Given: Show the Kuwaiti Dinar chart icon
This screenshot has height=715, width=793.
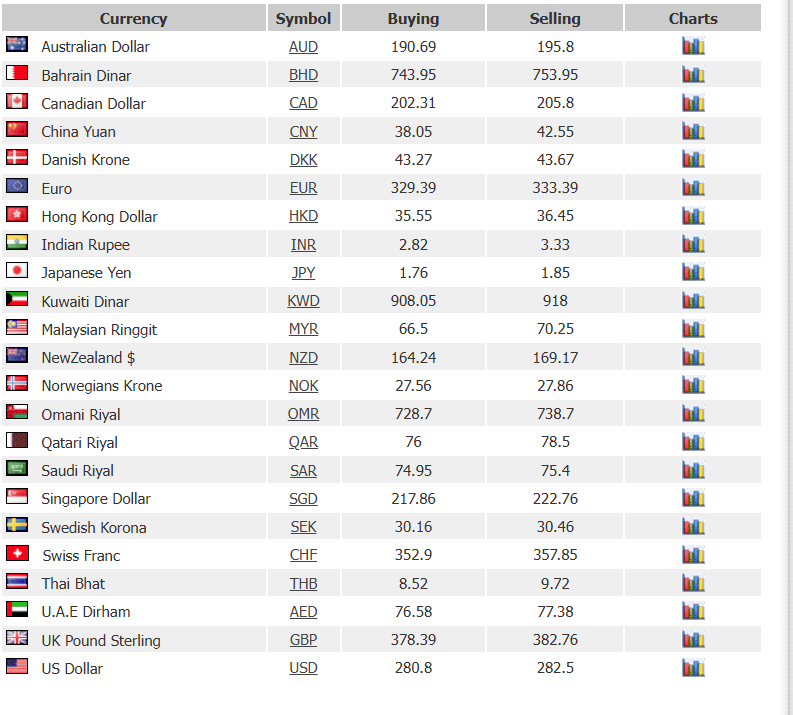Looking at the screenshot, I should pyautogui.click(x=693, y=301).
